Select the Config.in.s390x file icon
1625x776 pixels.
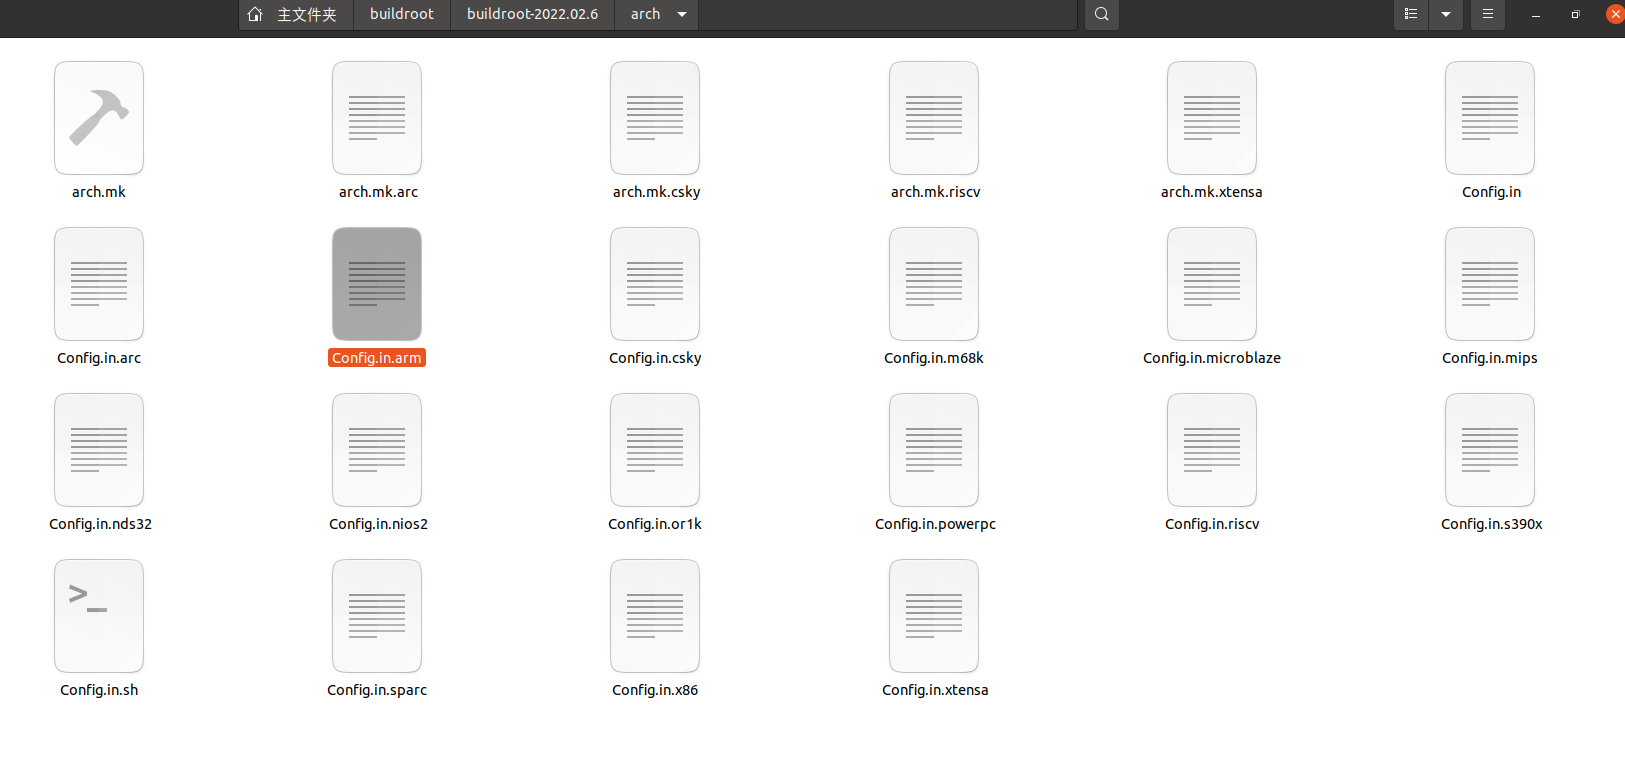pos(1490,450)
